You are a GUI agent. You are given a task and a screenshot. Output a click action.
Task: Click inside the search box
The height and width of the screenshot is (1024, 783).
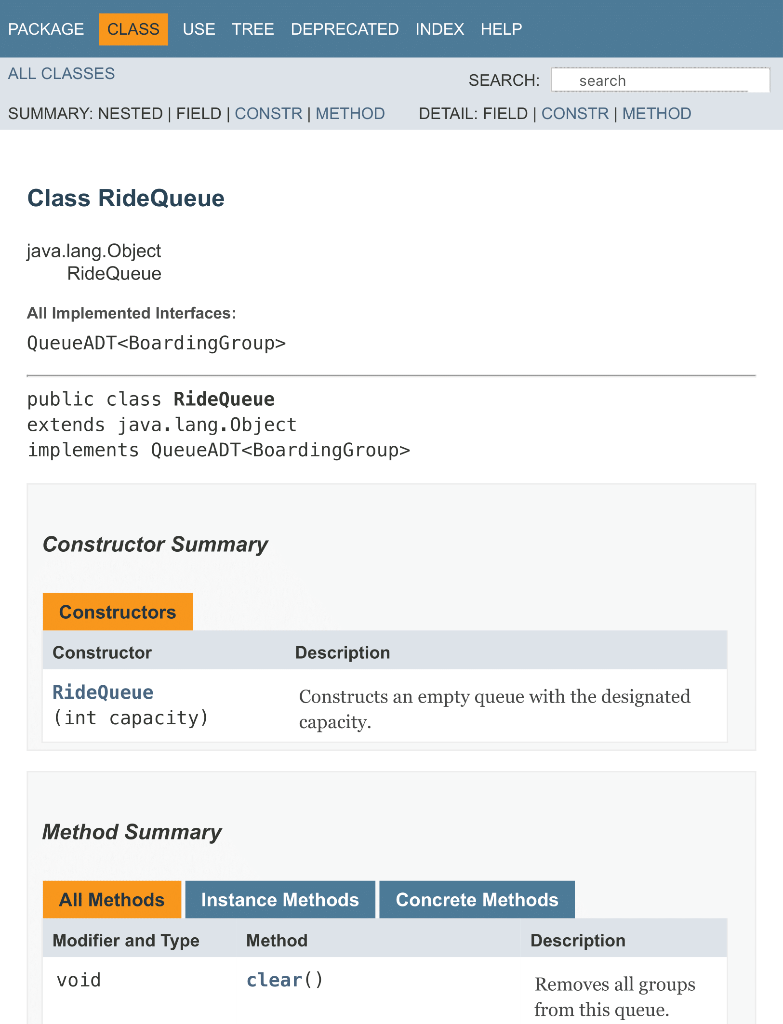660,79
